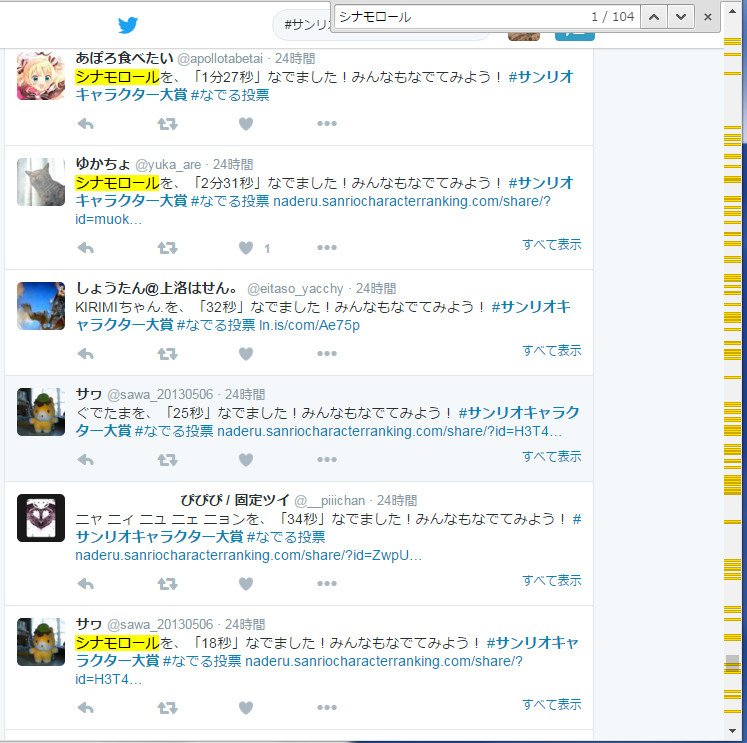Image resolution: width=747 pixels, height=743 pixels.
Task: Open user name ゆかちょ
Action: point(102,164)
